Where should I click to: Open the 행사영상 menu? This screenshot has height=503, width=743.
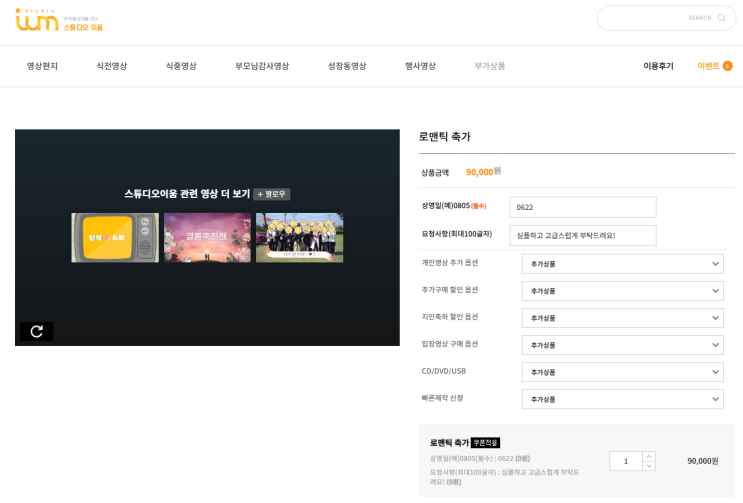(420, 66)
